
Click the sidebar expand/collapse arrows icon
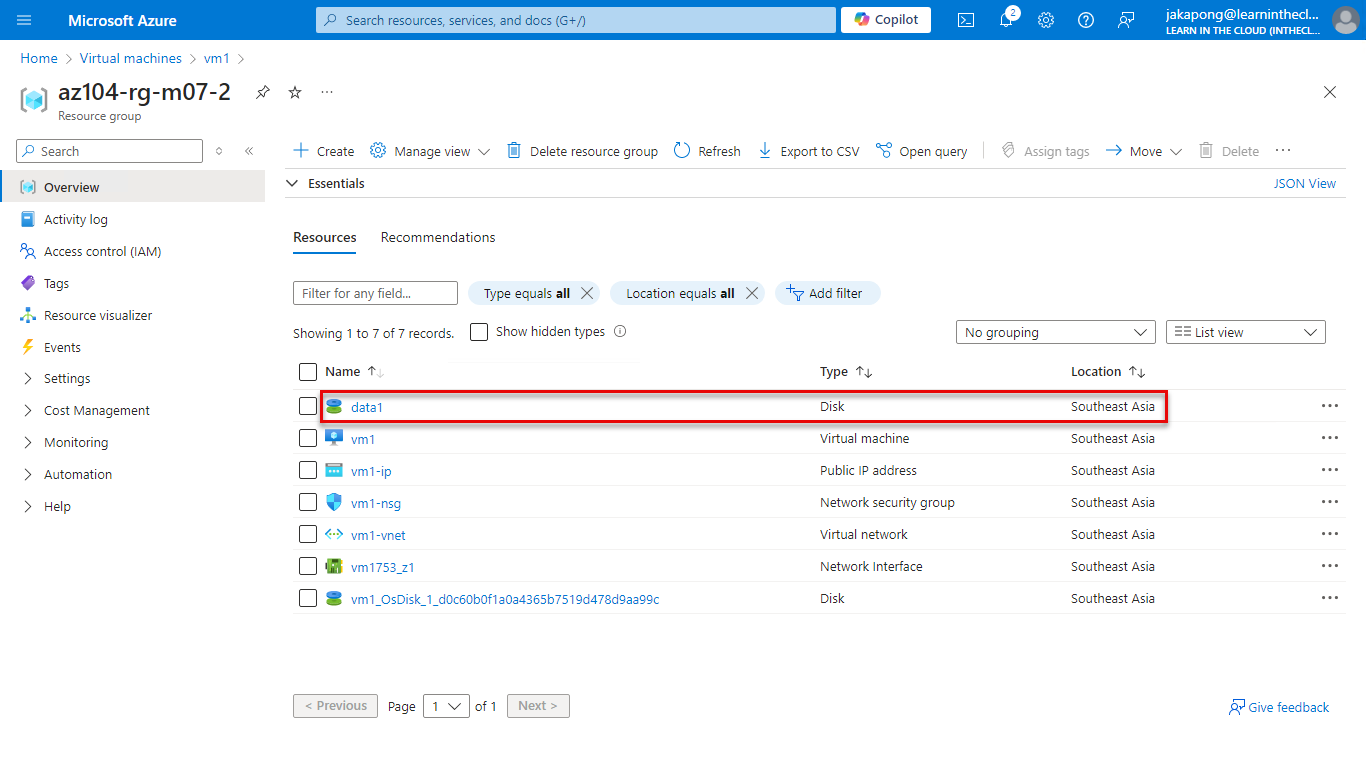[220, 151]
